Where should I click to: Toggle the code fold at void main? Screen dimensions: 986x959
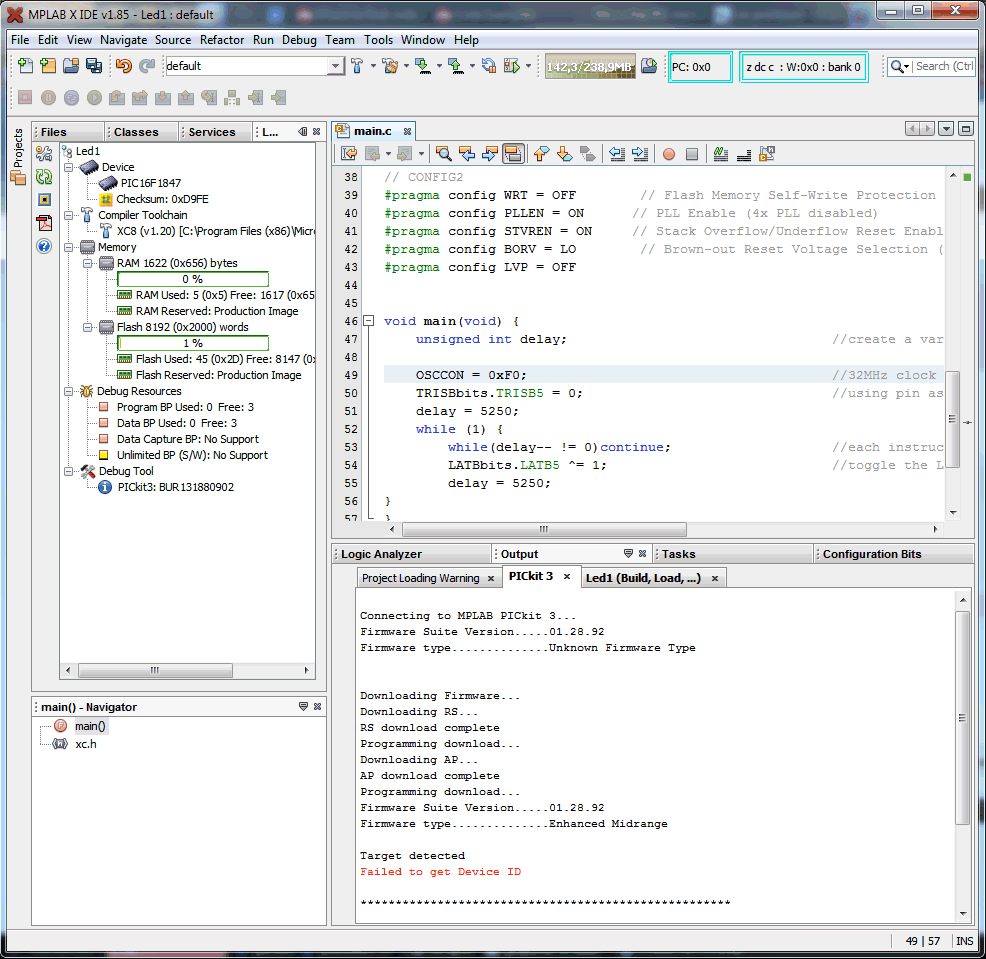click(369, 321)
